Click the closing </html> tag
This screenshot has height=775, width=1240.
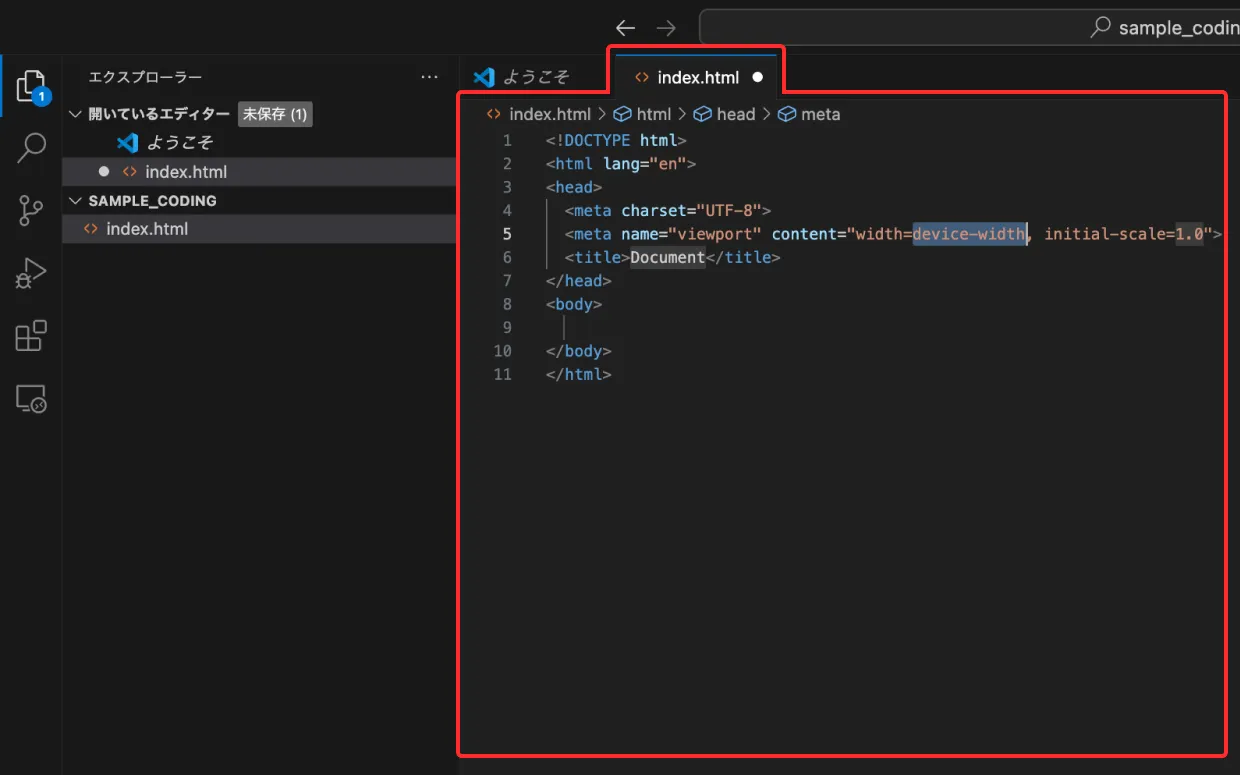pos(579,374)
